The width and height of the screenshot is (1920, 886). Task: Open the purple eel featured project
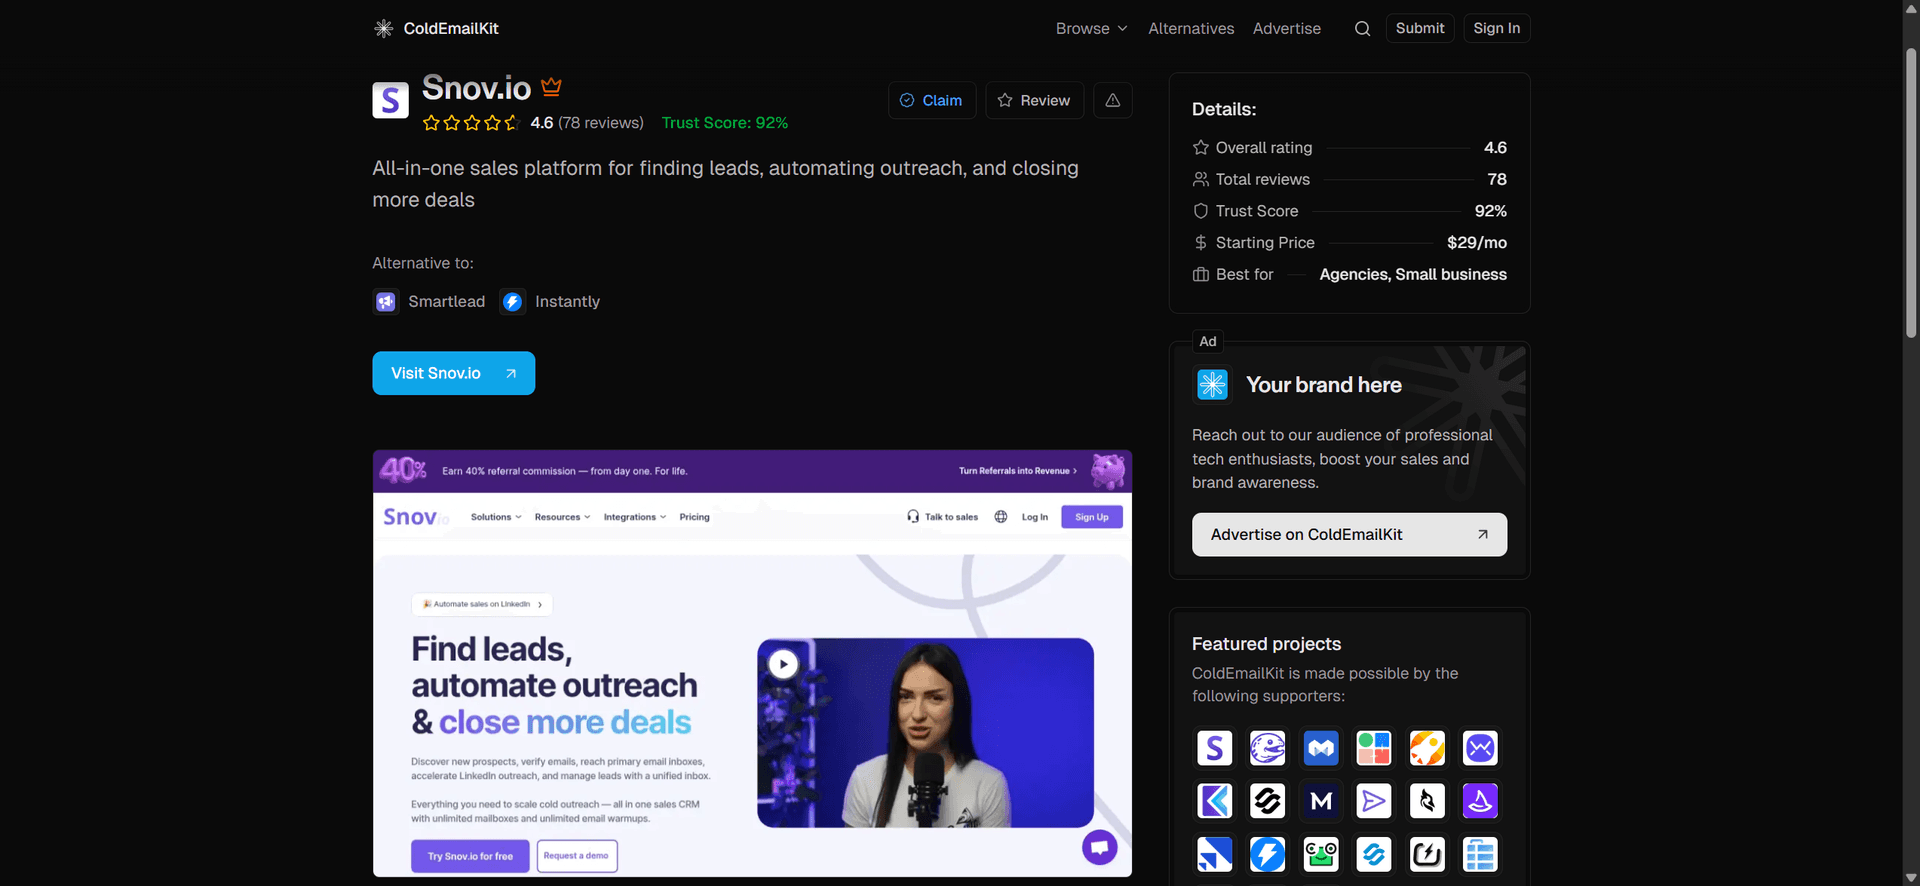click(x=1268, y=748)
